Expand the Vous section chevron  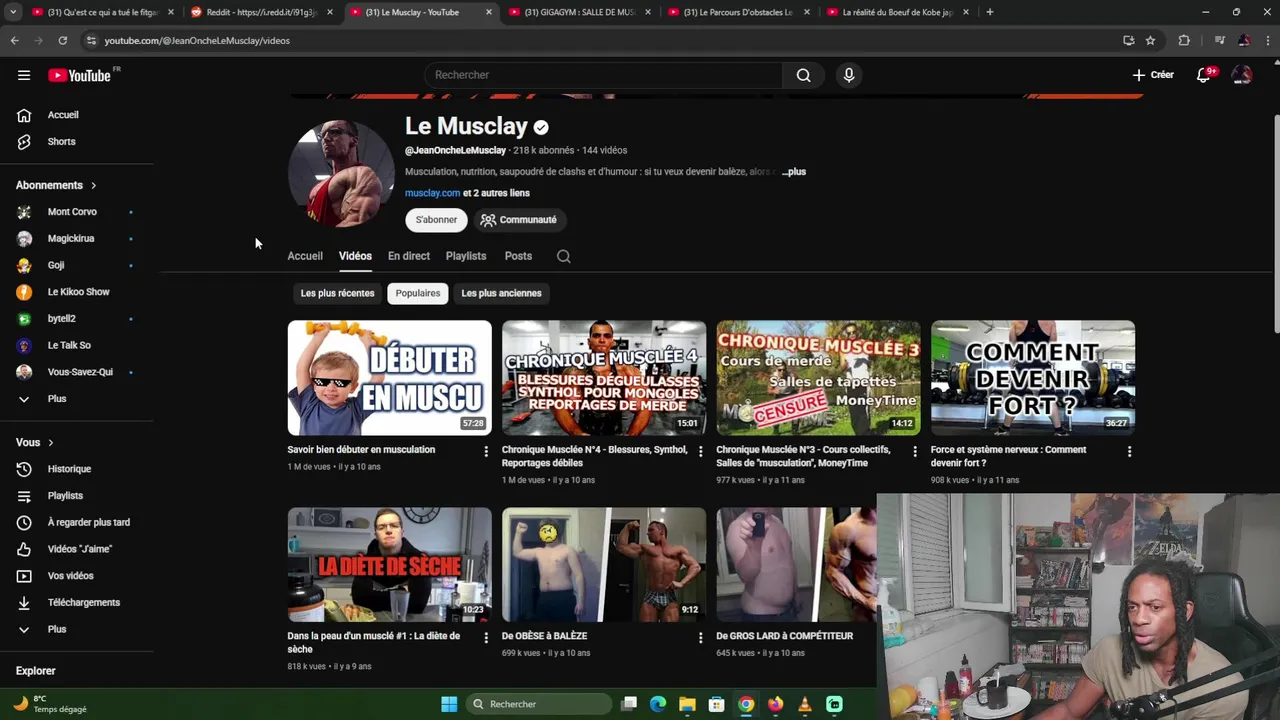coord(50,442)
